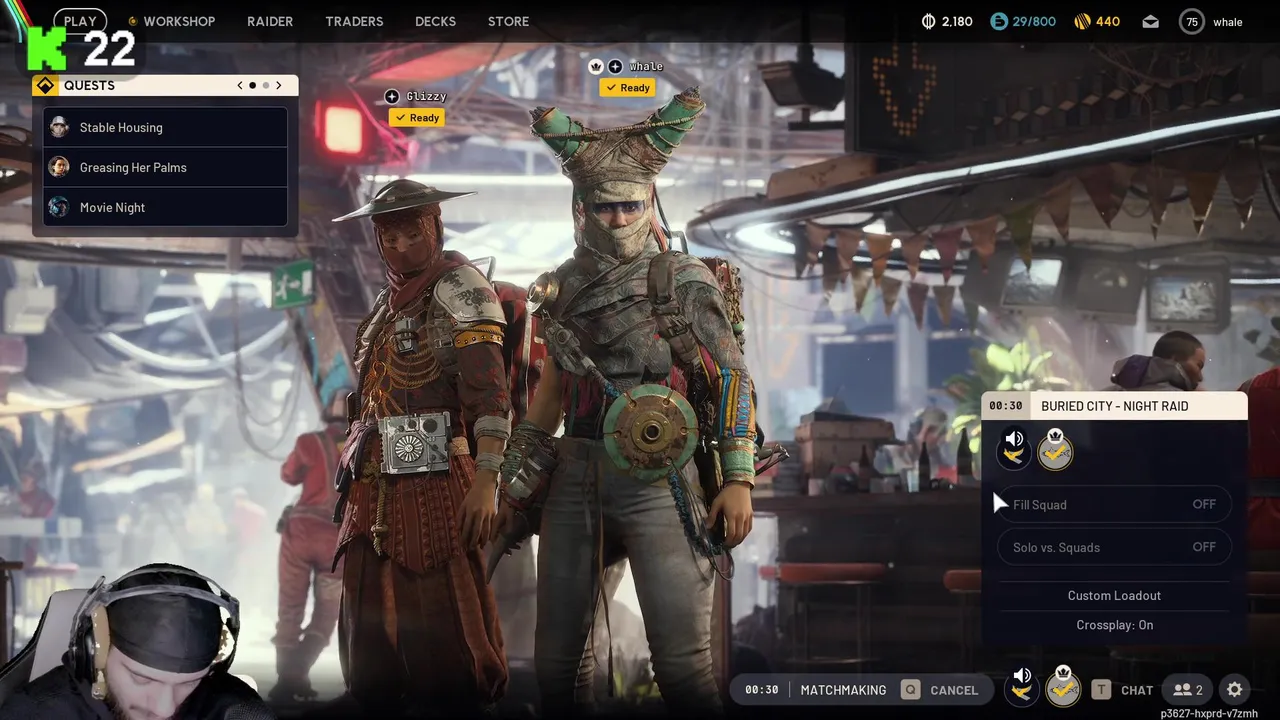Go to next quests page arrow
1280x720 pixels.
coord(278,85)
